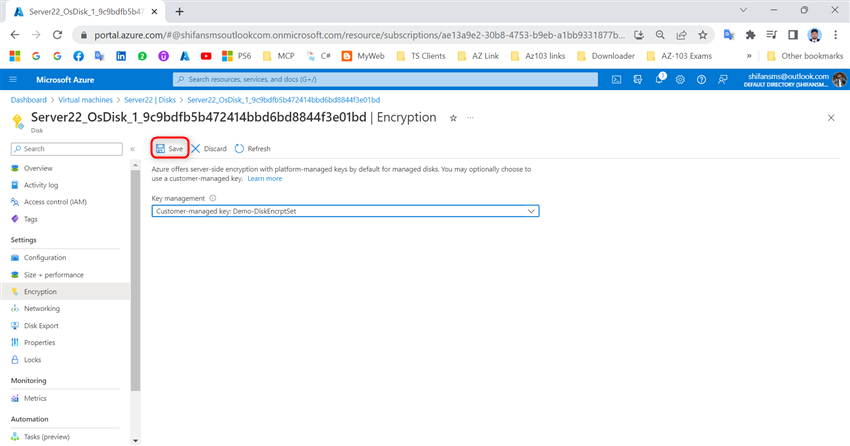Viewport: 850px width, 446px height.
Task: Open Azure Cloud Shell
Action: 616,80
